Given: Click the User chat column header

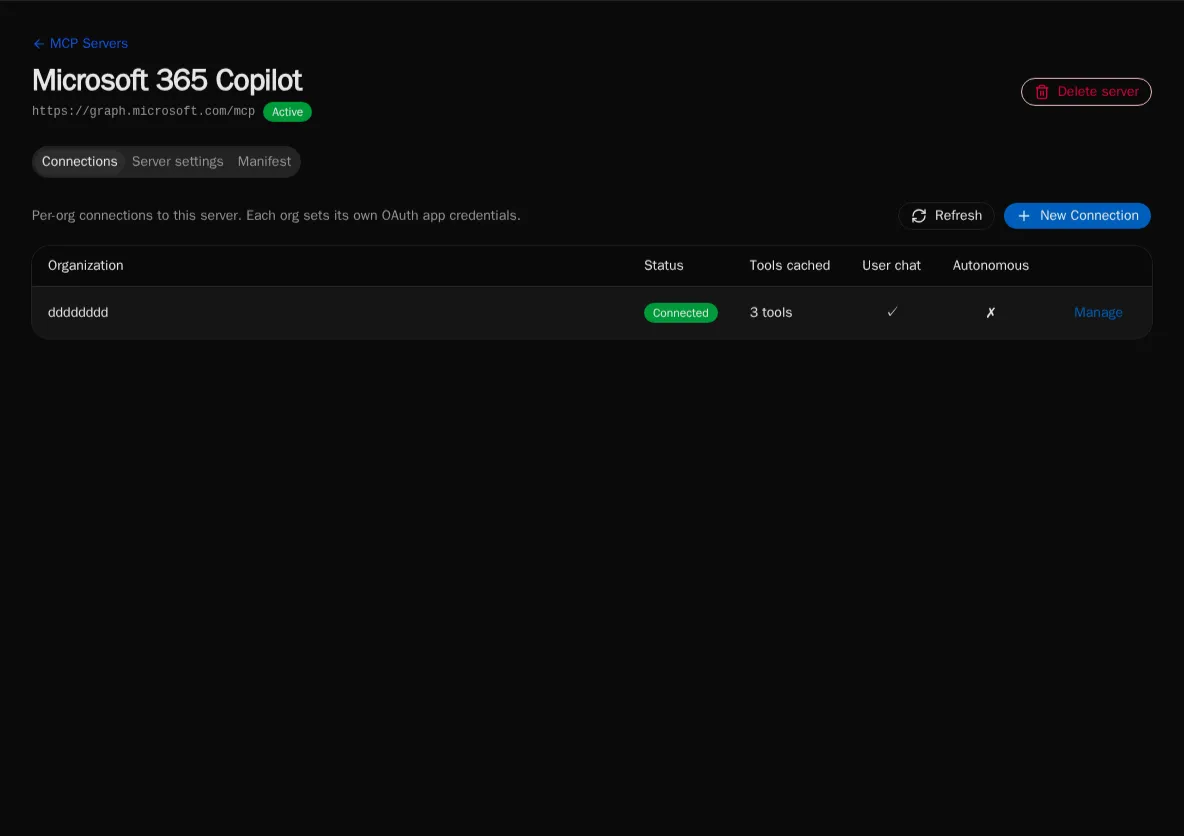Looking at the screenshot, I should coord(891,266).
